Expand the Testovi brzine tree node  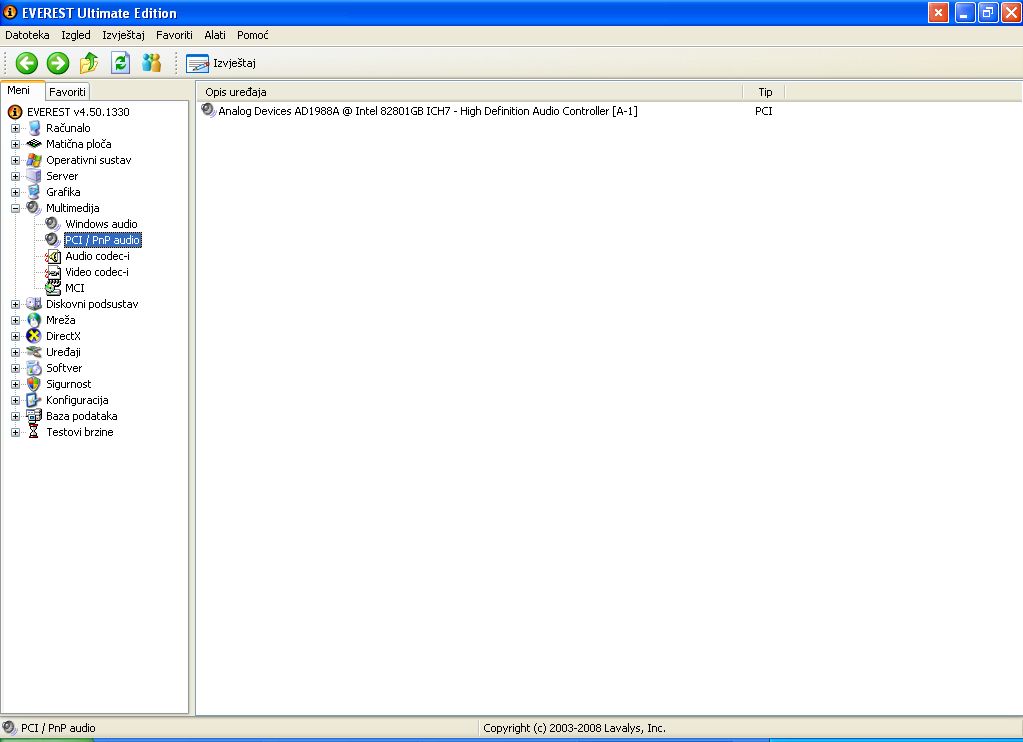(x=16, y=432)
